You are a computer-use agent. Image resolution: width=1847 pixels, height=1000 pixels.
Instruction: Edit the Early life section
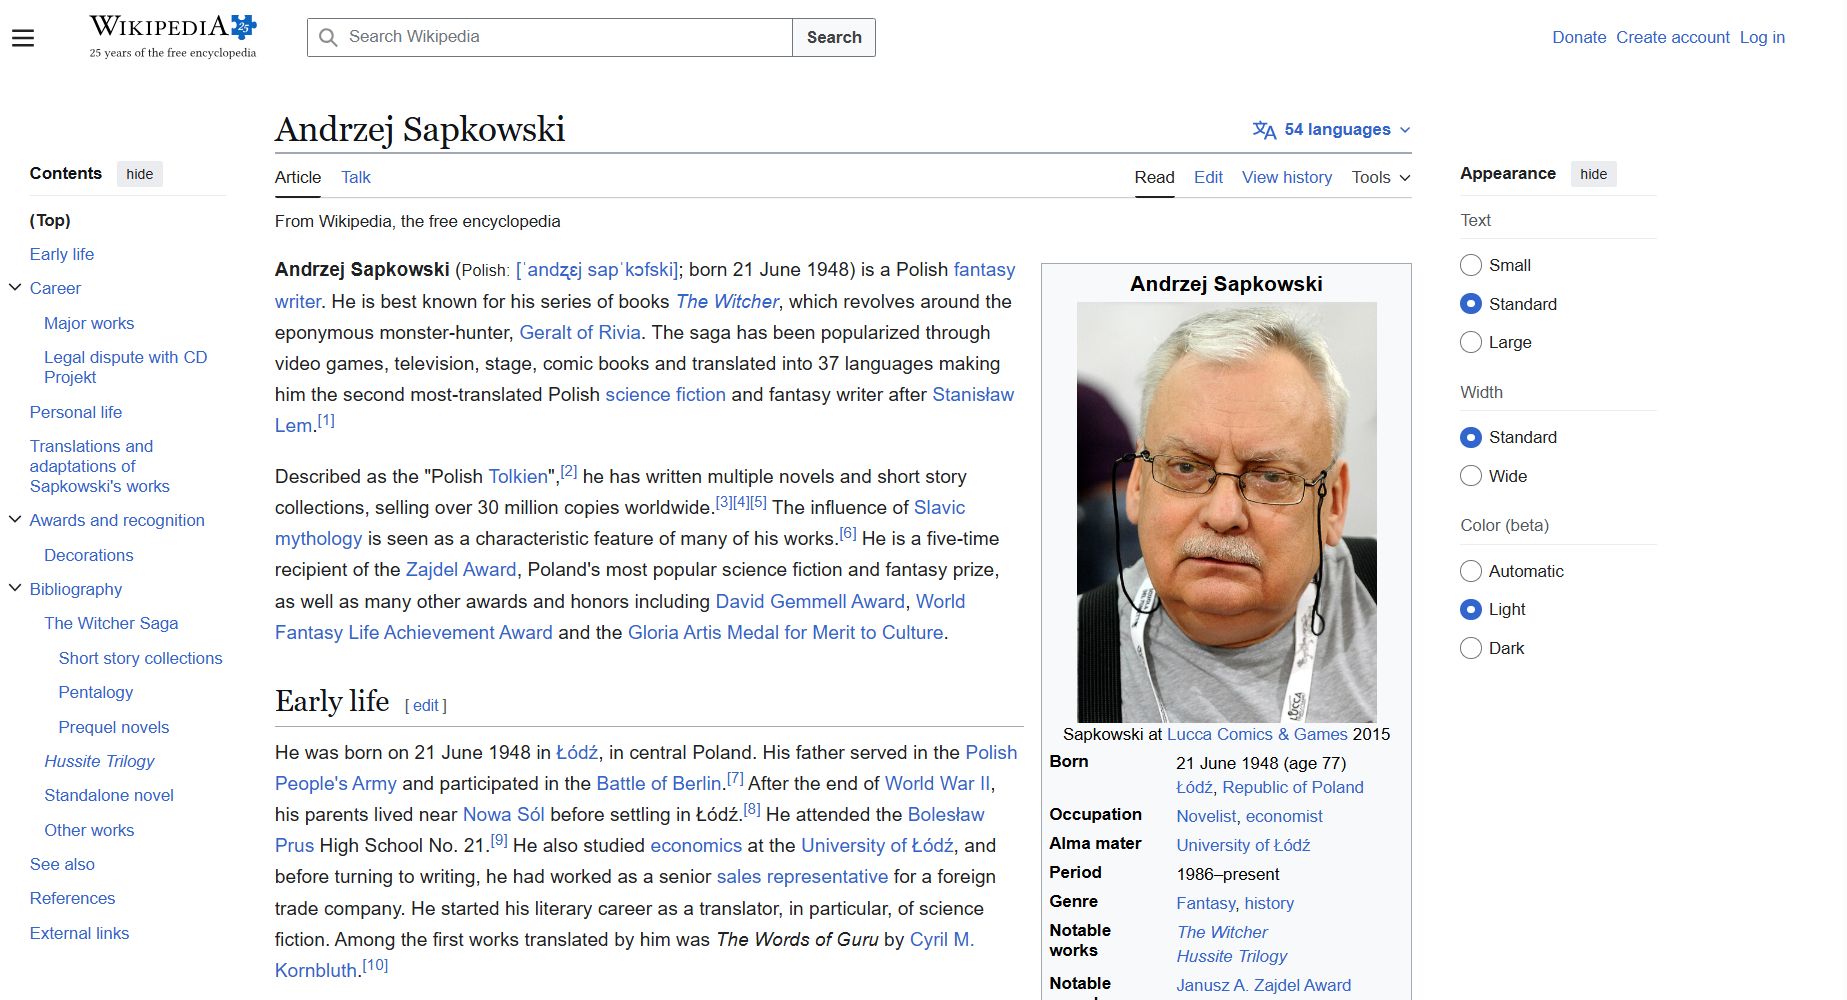tap(426, 705)
